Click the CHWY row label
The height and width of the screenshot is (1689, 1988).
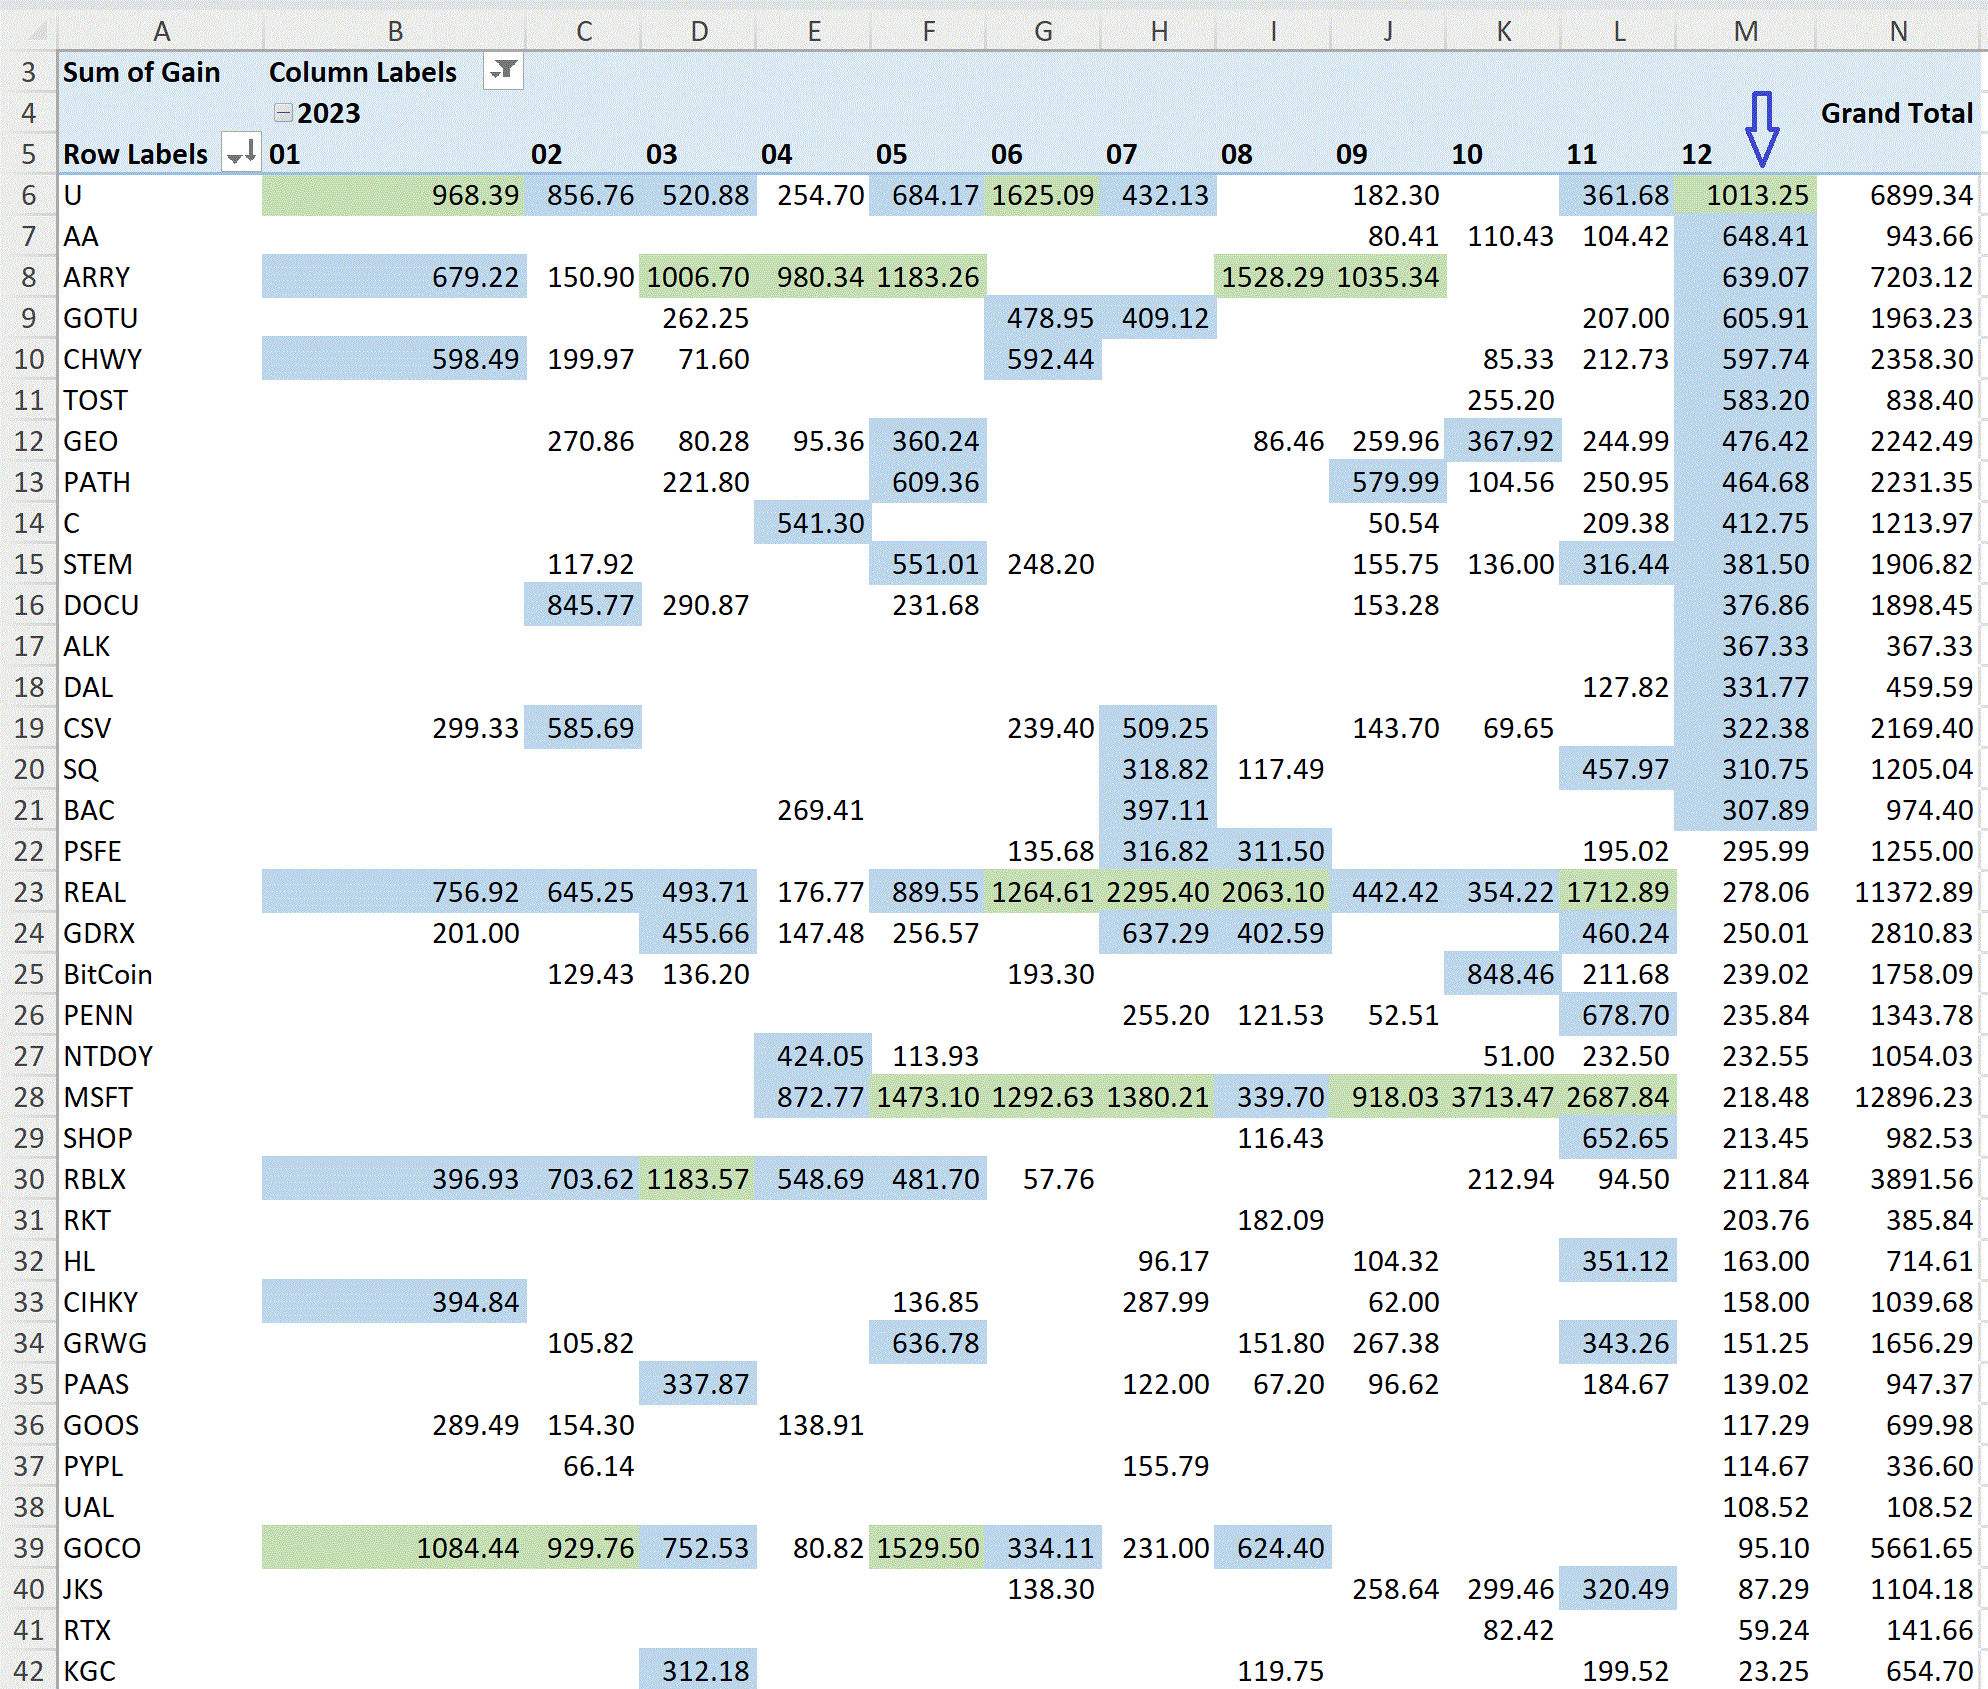[x=102, y=359]
